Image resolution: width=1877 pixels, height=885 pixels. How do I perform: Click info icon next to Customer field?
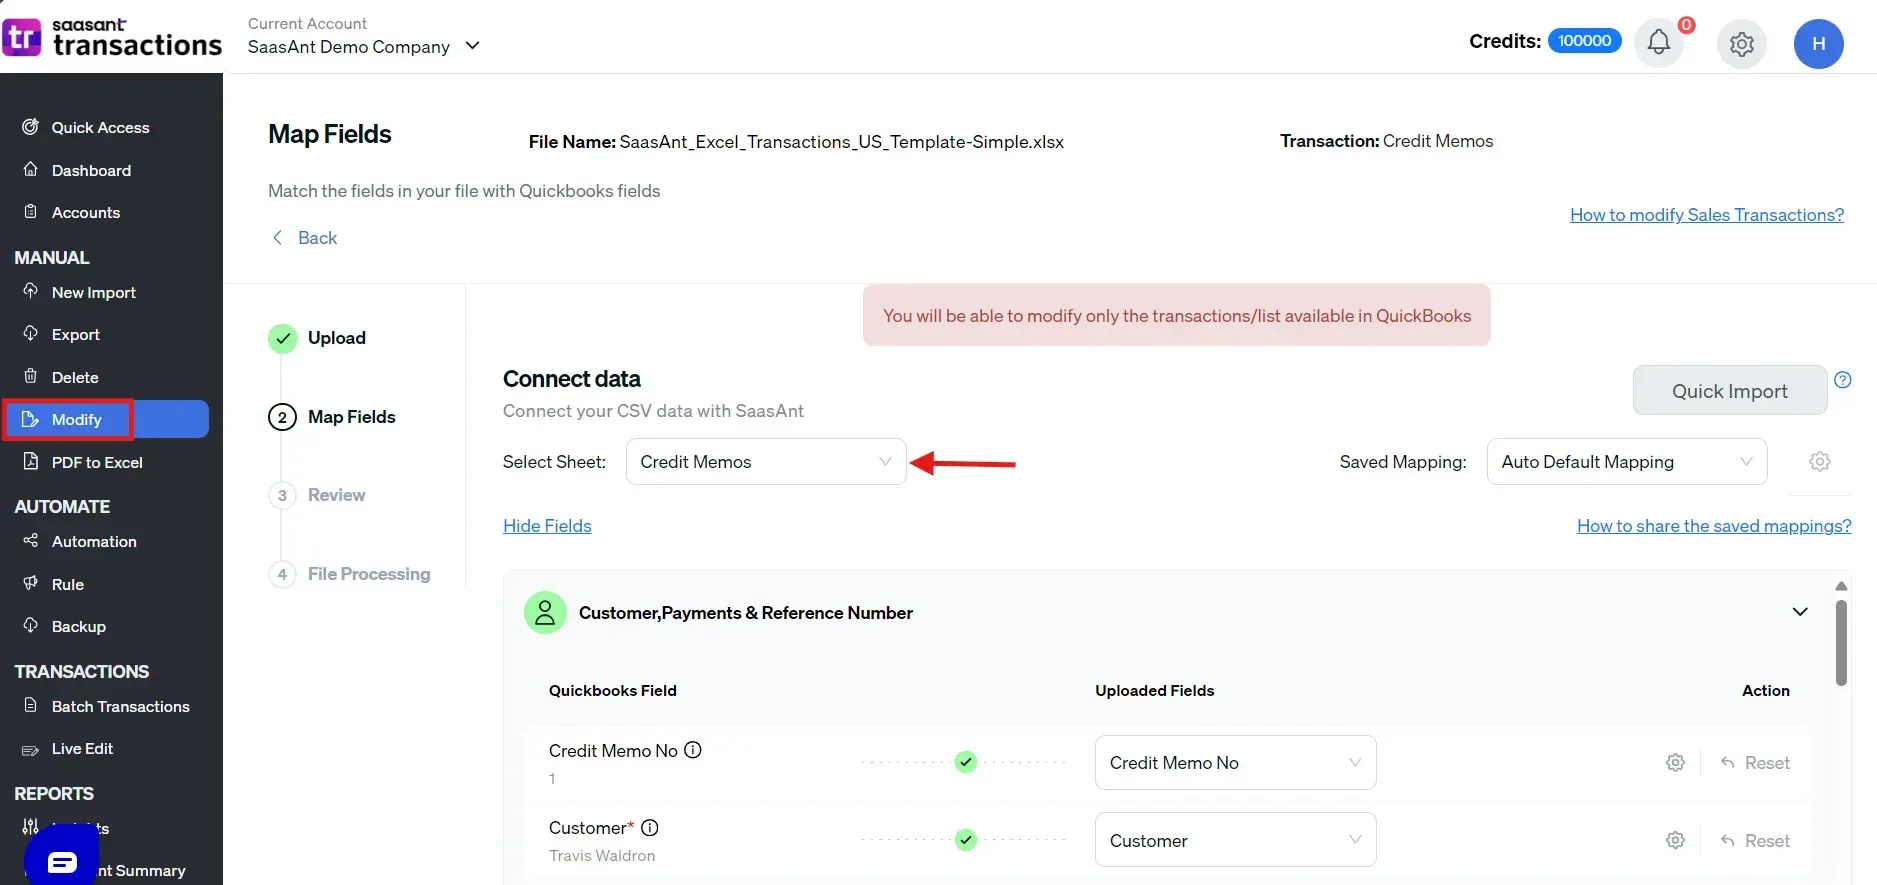650,828
